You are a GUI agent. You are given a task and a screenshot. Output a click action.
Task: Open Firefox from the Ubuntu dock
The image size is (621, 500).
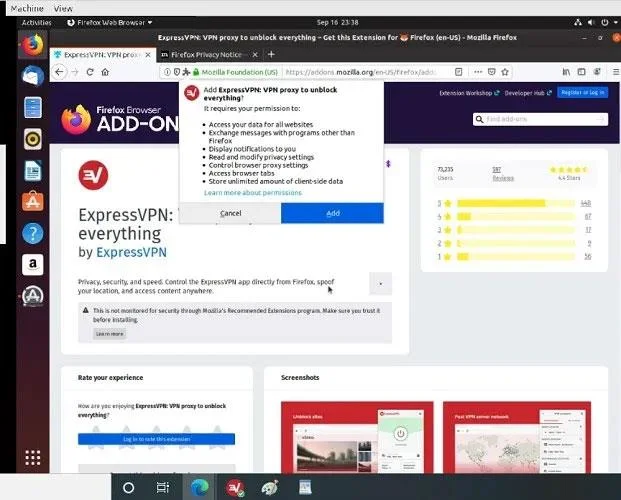point(32,45)
